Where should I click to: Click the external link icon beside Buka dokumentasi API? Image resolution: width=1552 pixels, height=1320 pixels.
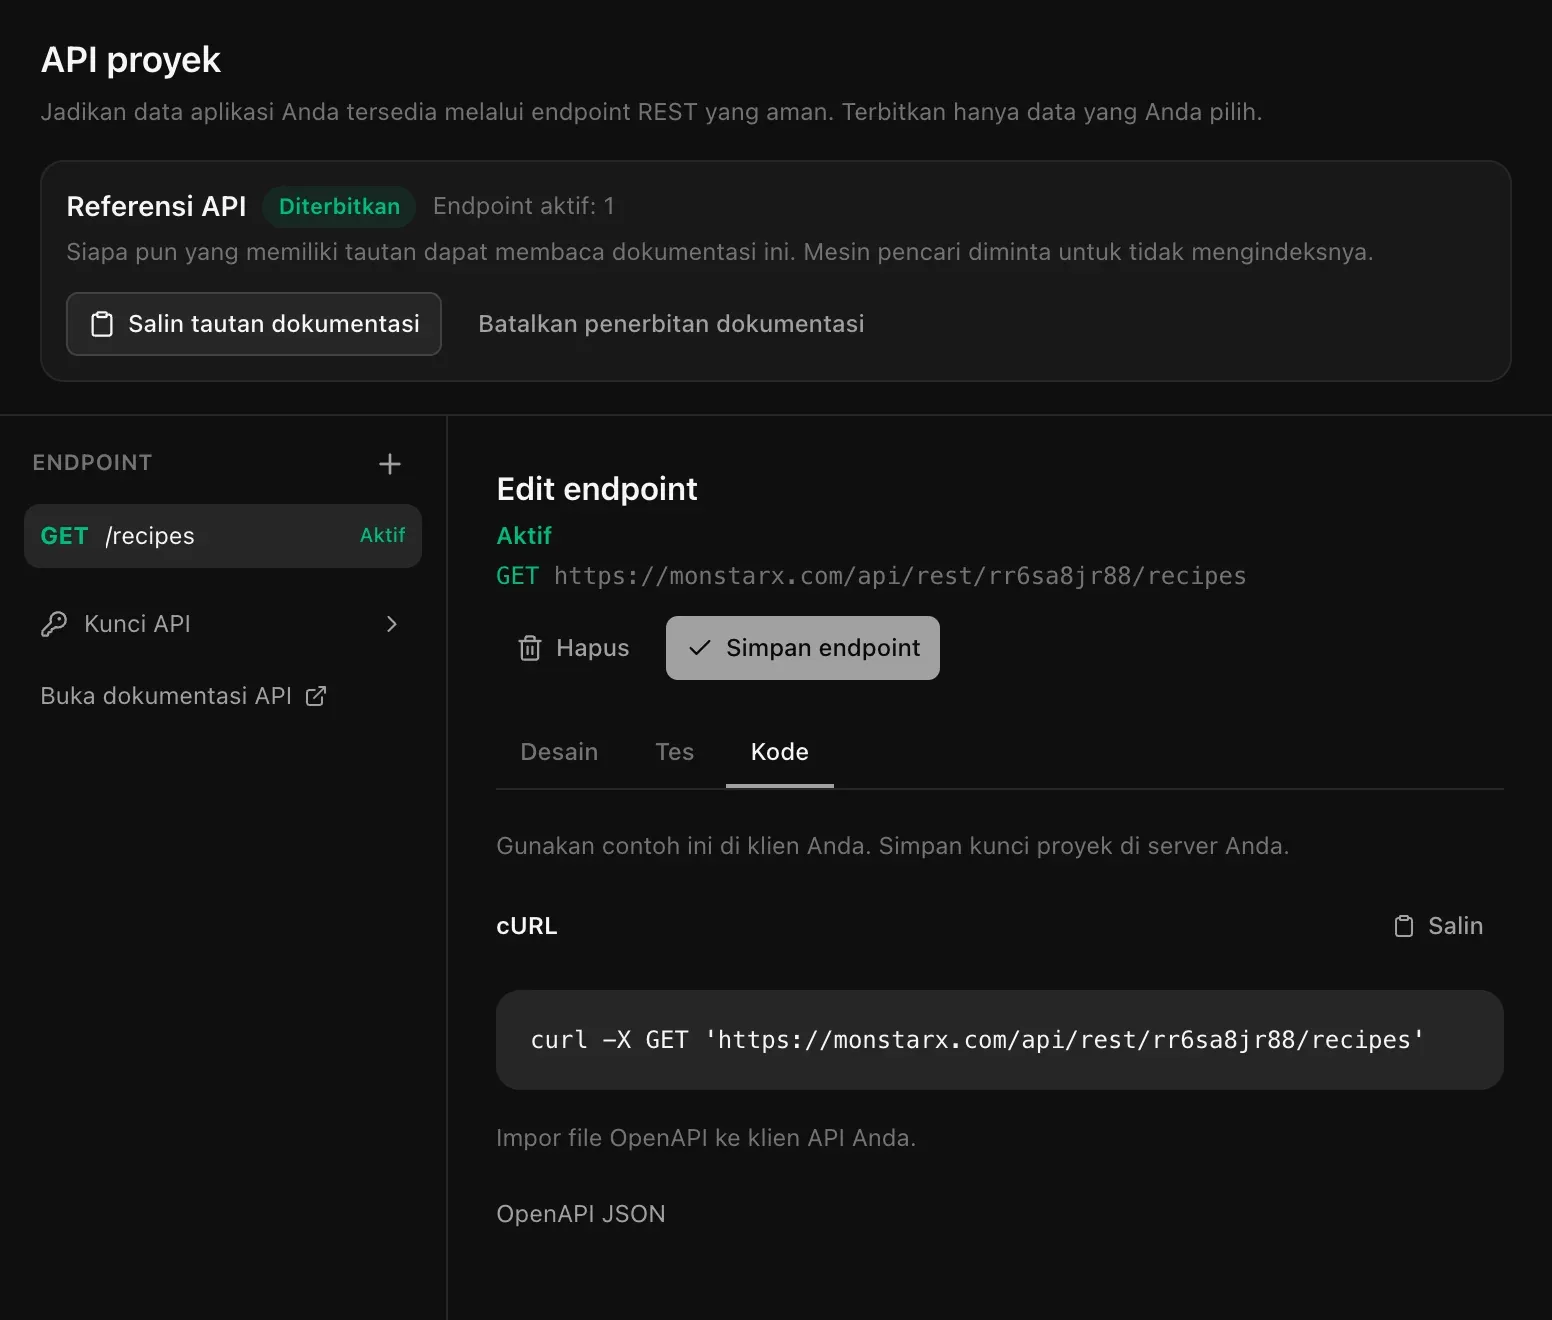[316, 696]
